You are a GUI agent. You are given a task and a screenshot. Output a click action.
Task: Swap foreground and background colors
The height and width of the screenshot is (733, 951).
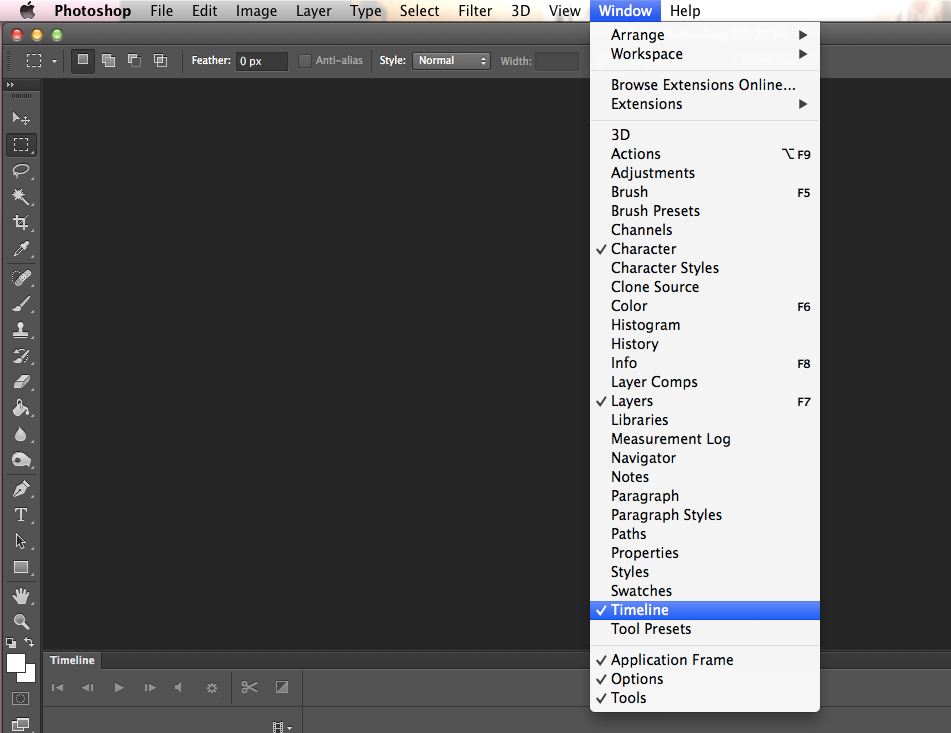pos(29,641)
